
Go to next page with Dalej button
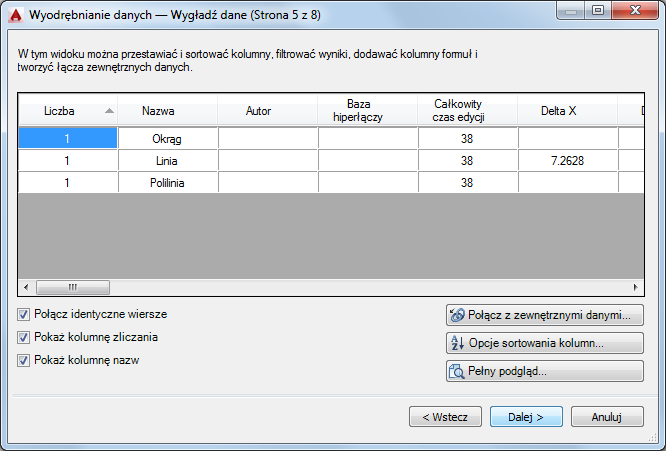[526, 417]
